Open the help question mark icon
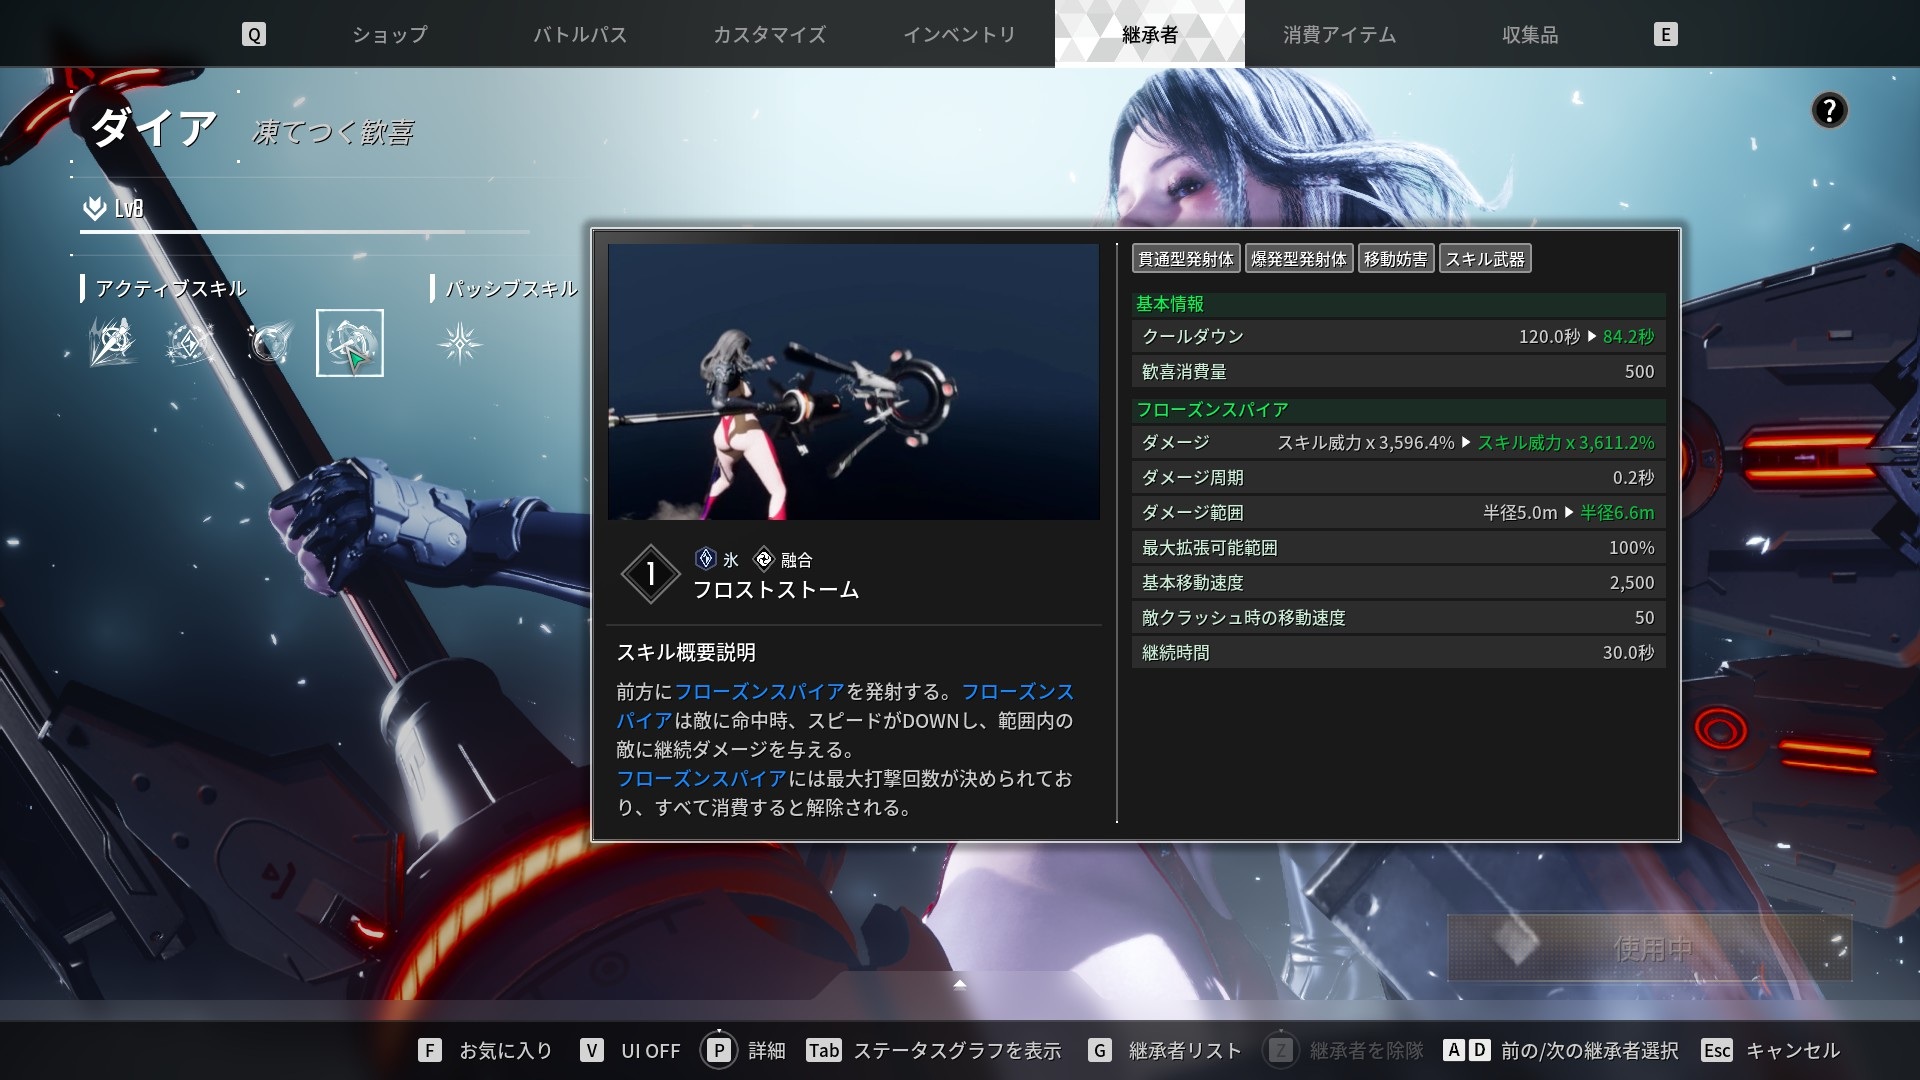The height and width of the screenshot is (1080, 1920). point(1829,110)
